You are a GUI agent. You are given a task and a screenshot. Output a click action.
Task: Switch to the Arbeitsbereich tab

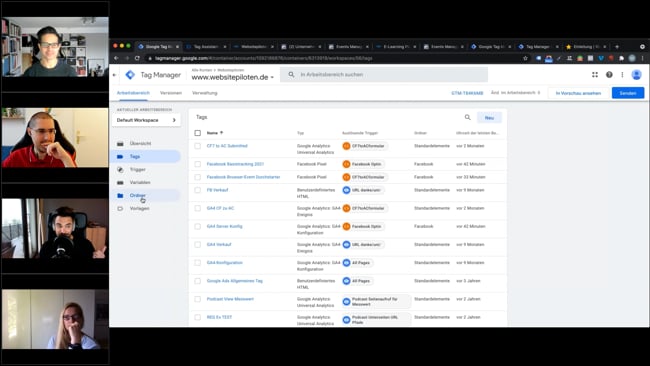coord(133,93)
